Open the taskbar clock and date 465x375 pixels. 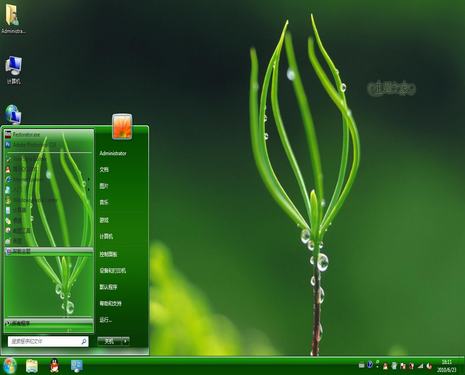click(x=446, y=366)
